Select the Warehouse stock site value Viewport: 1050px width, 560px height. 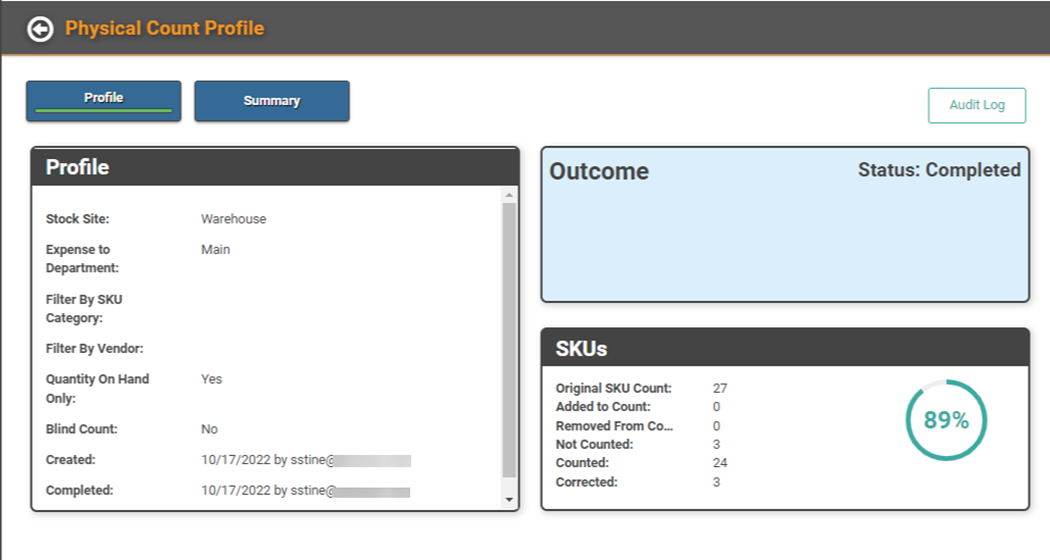point(233,219)
